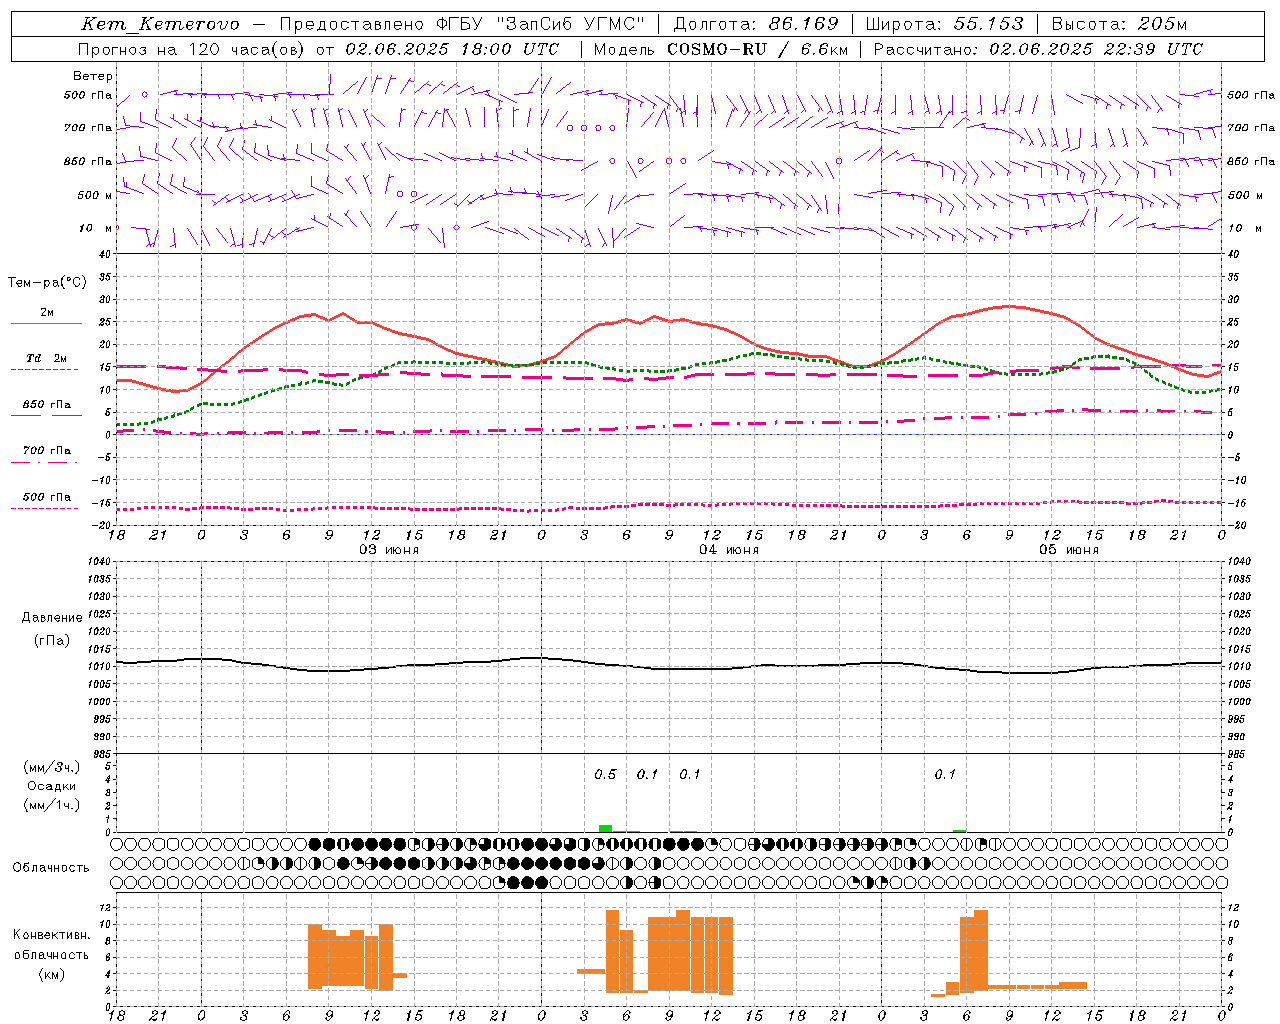The height and width of the screenshot is (1024, 1280).
Task: Click the Осадки panel label
Action: point(52,786)
